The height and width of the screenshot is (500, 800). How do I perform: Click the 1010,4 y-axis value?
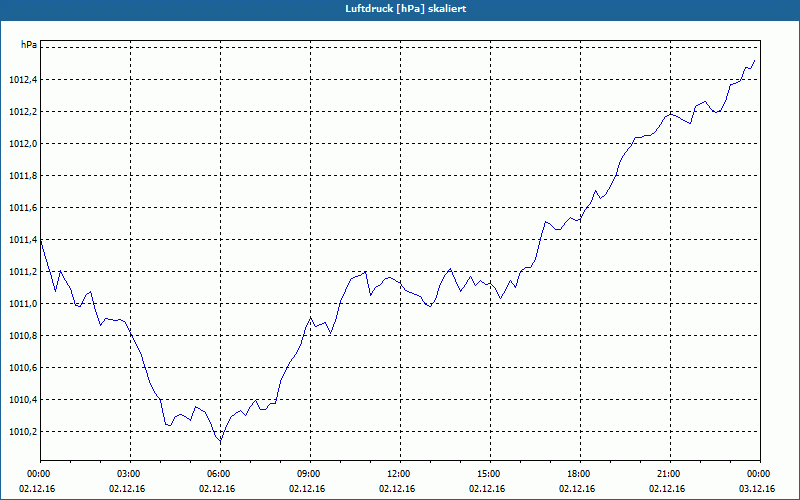[x=23, y=400]
